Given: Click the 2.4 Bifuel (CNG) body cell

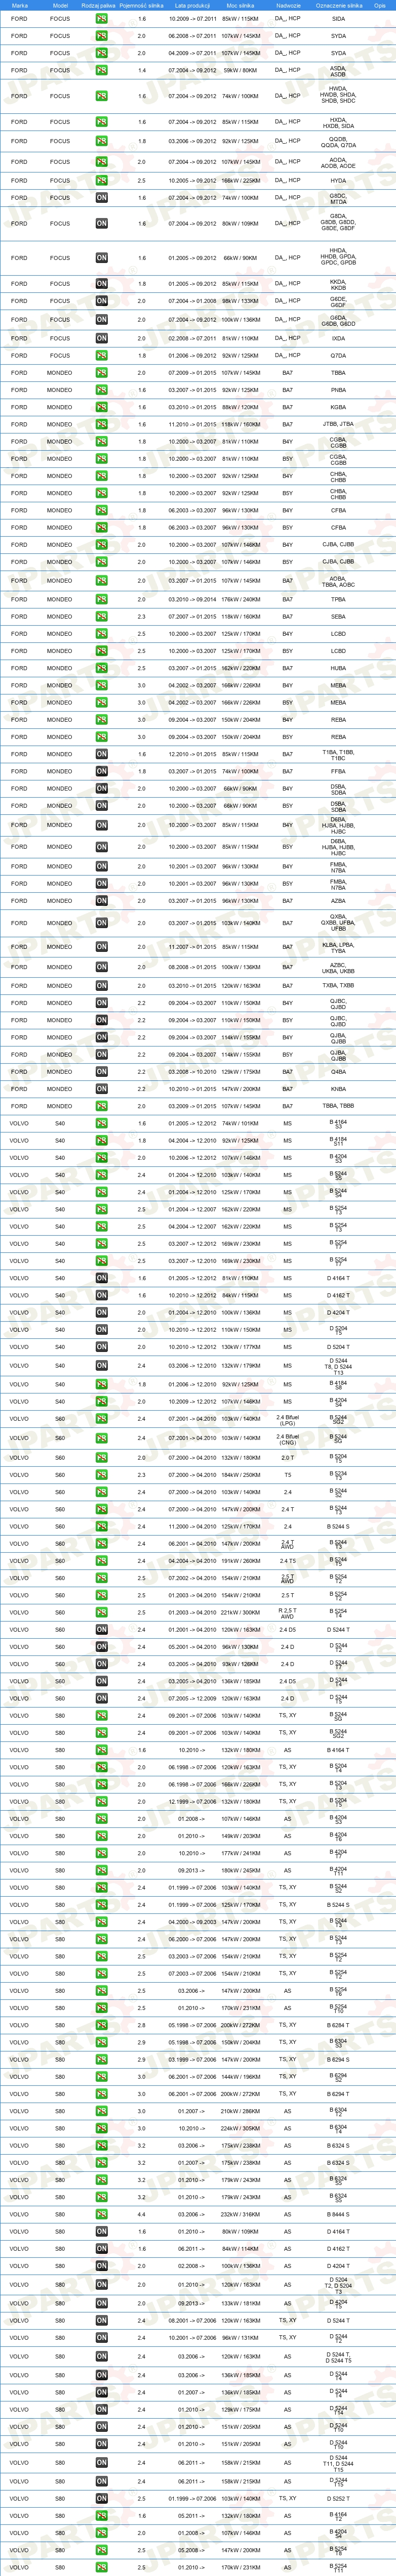Looking at the screenshot, I should pyautogui.click(x=287, y=1438).
